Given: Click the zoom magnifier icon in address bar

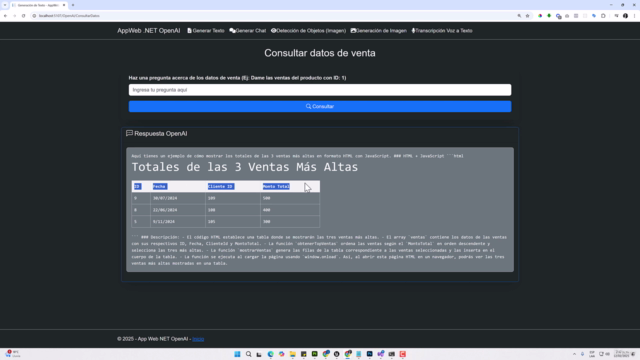Looking at the screenshot, I should point(519,16).
